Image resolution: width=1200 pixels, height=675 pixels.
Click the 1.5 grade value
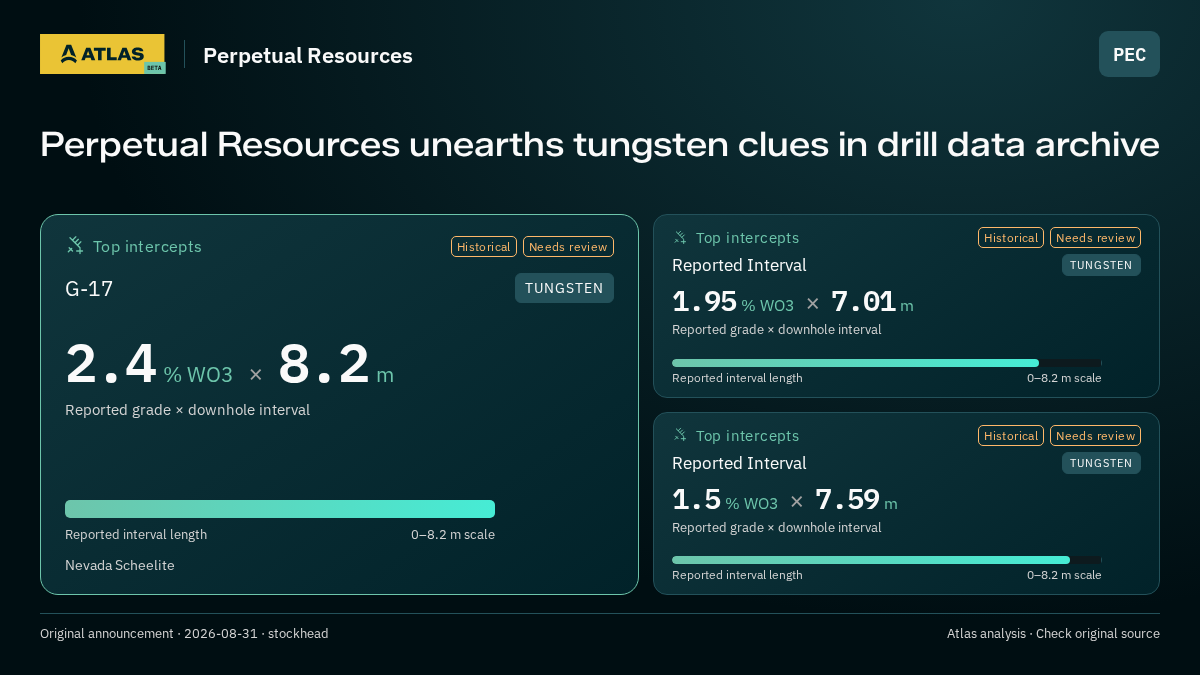point(696,499)
